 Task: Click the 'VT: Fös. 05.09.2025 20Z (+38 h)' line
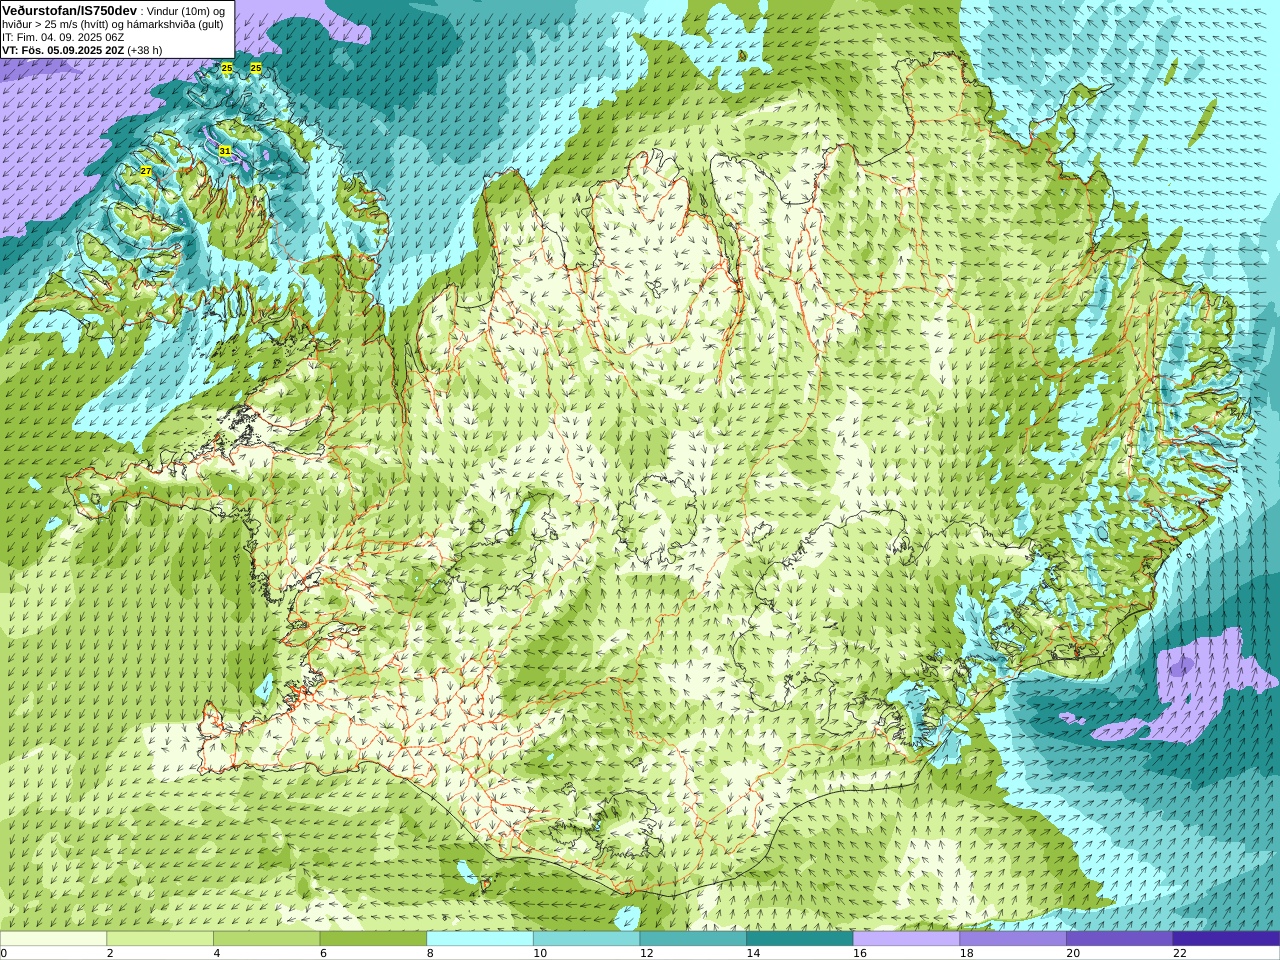coord(82,50)
